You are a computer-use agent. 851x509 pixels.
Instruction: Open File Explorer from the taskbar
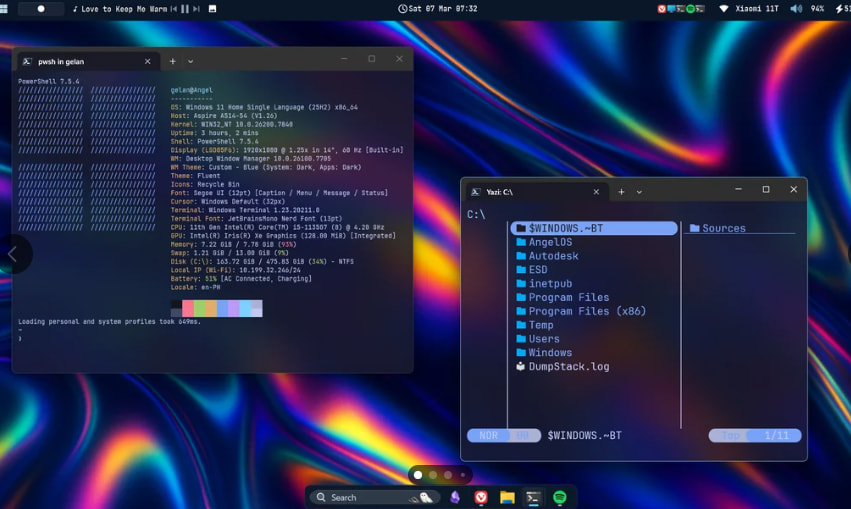508,497
